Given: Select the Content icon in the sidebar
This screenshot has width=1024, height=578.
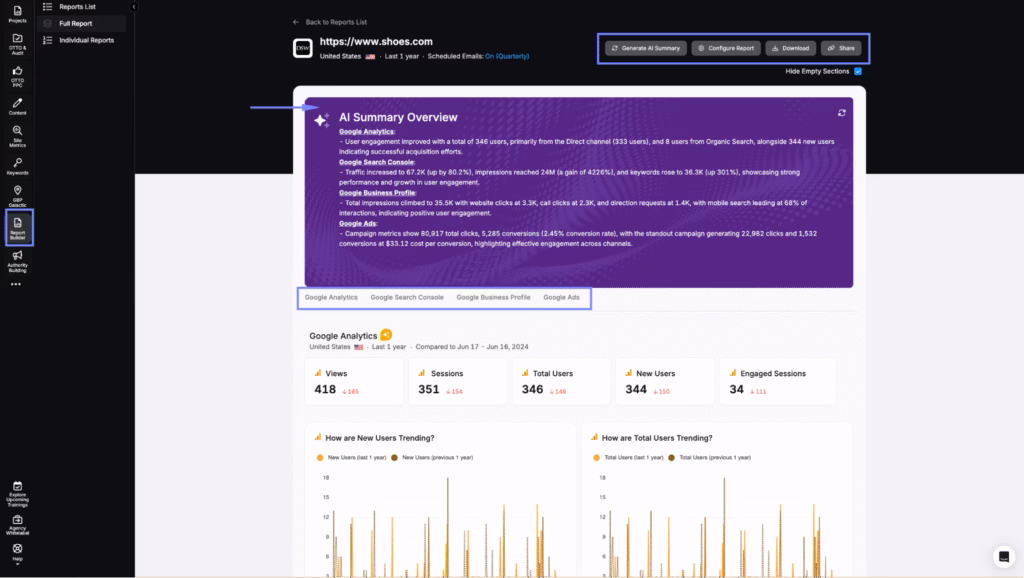Looking at the screenshot, I should [x=16, y=105].
